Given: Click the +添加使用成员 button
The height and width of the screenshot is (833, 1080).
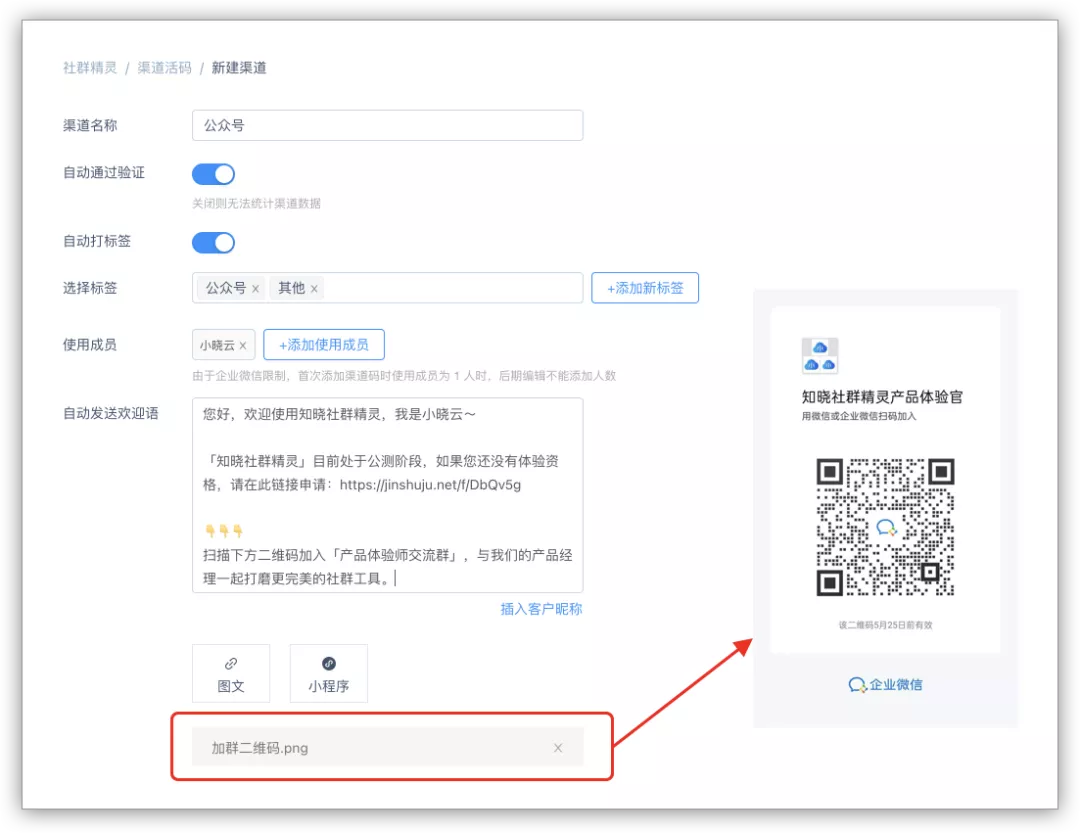Looking at the screenshot, I should click(324, 344).
